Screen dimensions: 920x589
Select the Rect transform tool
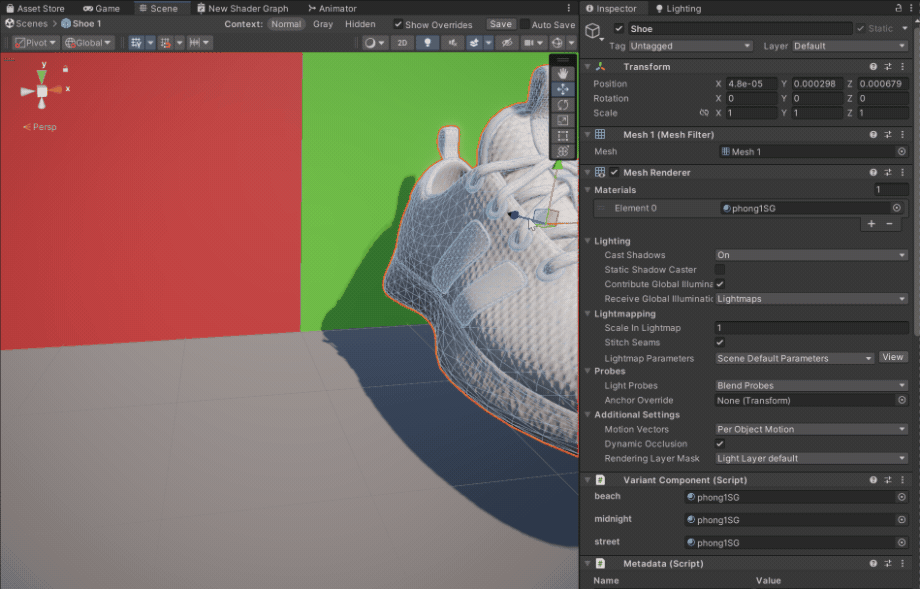[x=563, y=136]
